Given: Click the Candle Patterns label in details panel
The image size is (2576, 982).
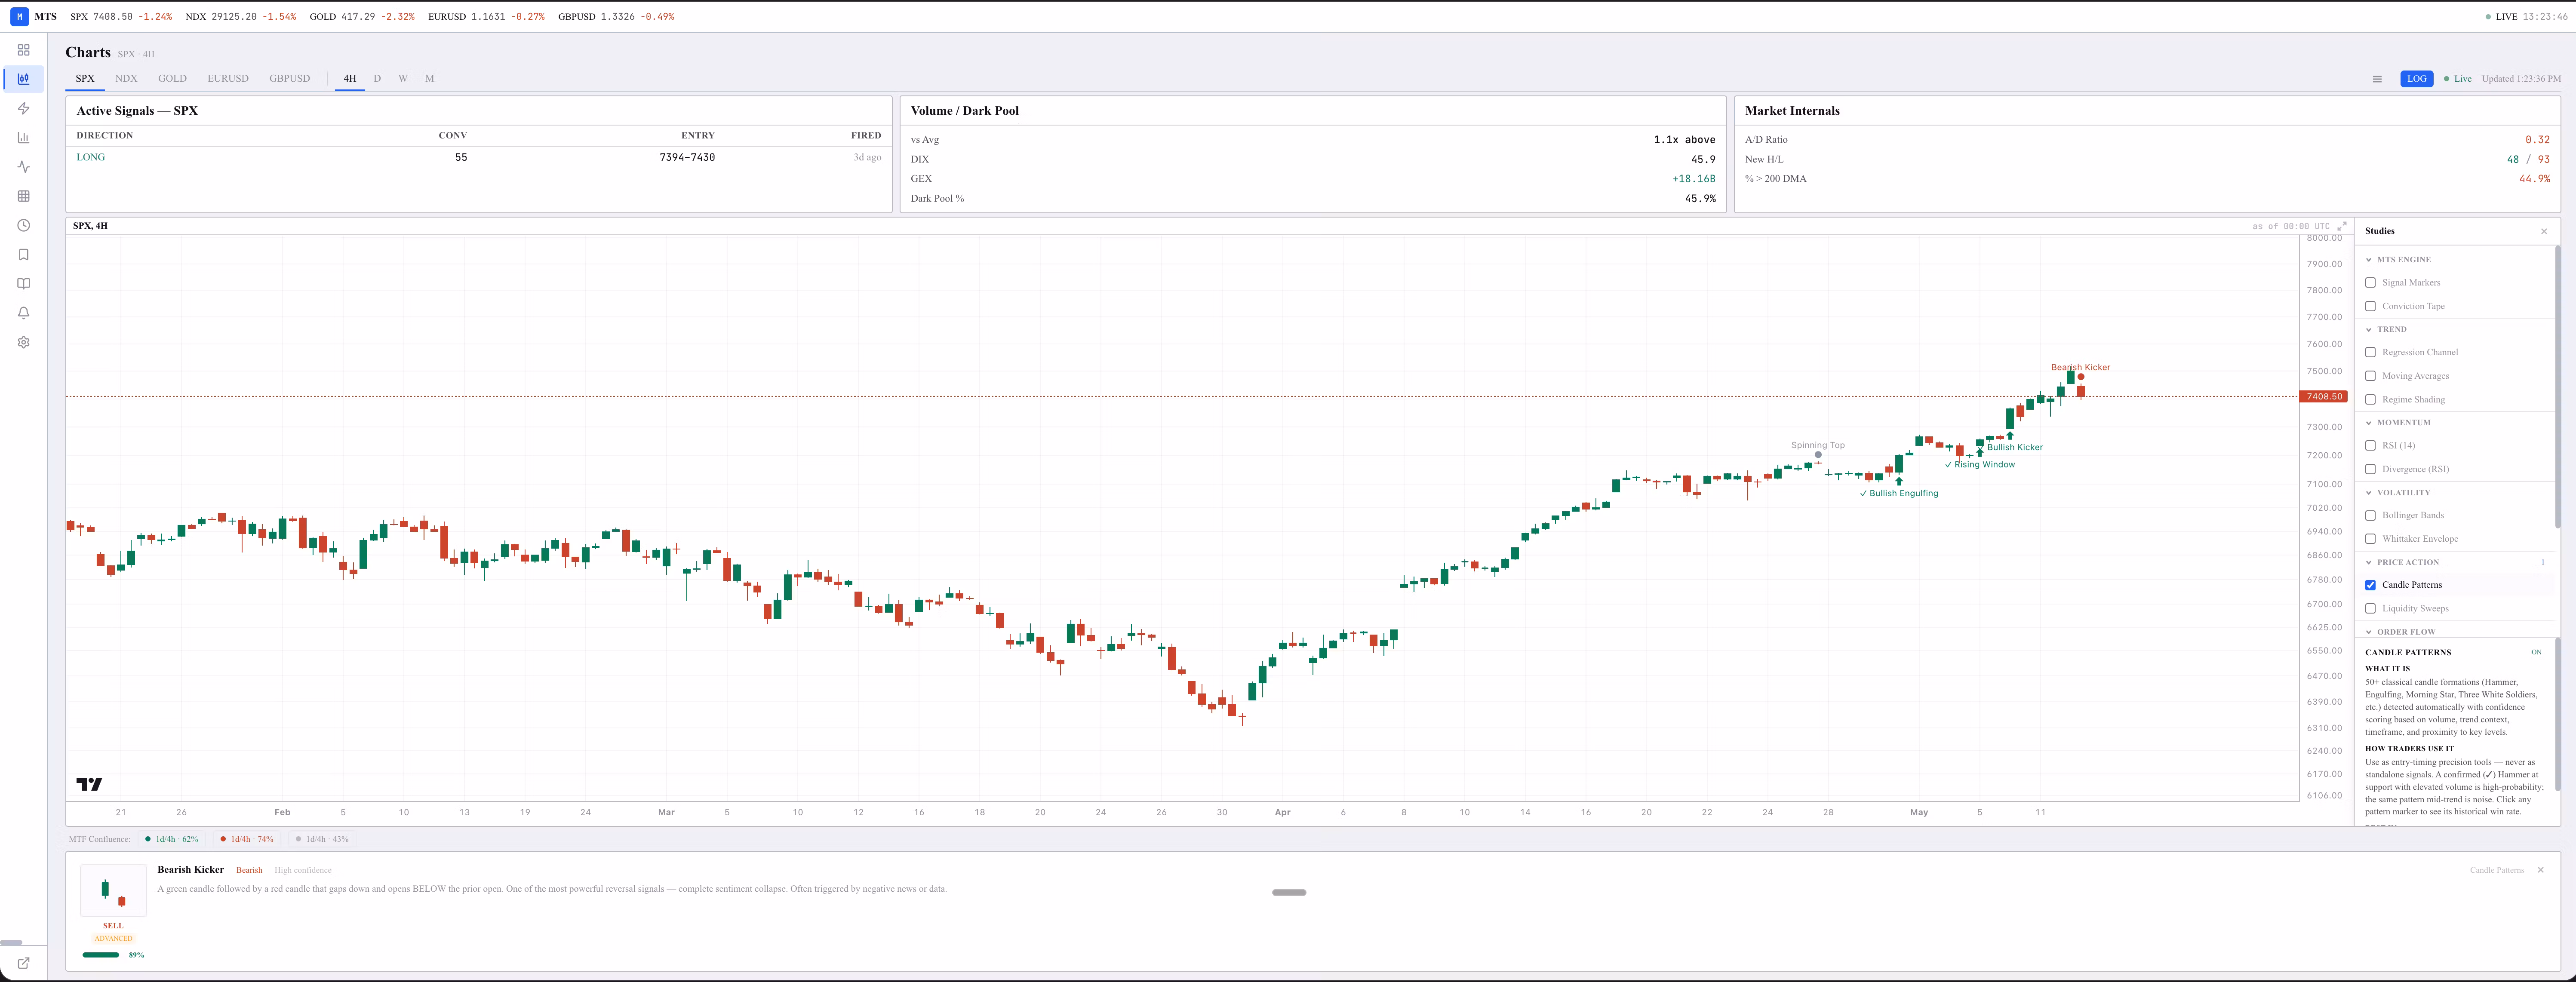Looking at the screenshot, I should pyautogui.click(x=2497, y=871).
